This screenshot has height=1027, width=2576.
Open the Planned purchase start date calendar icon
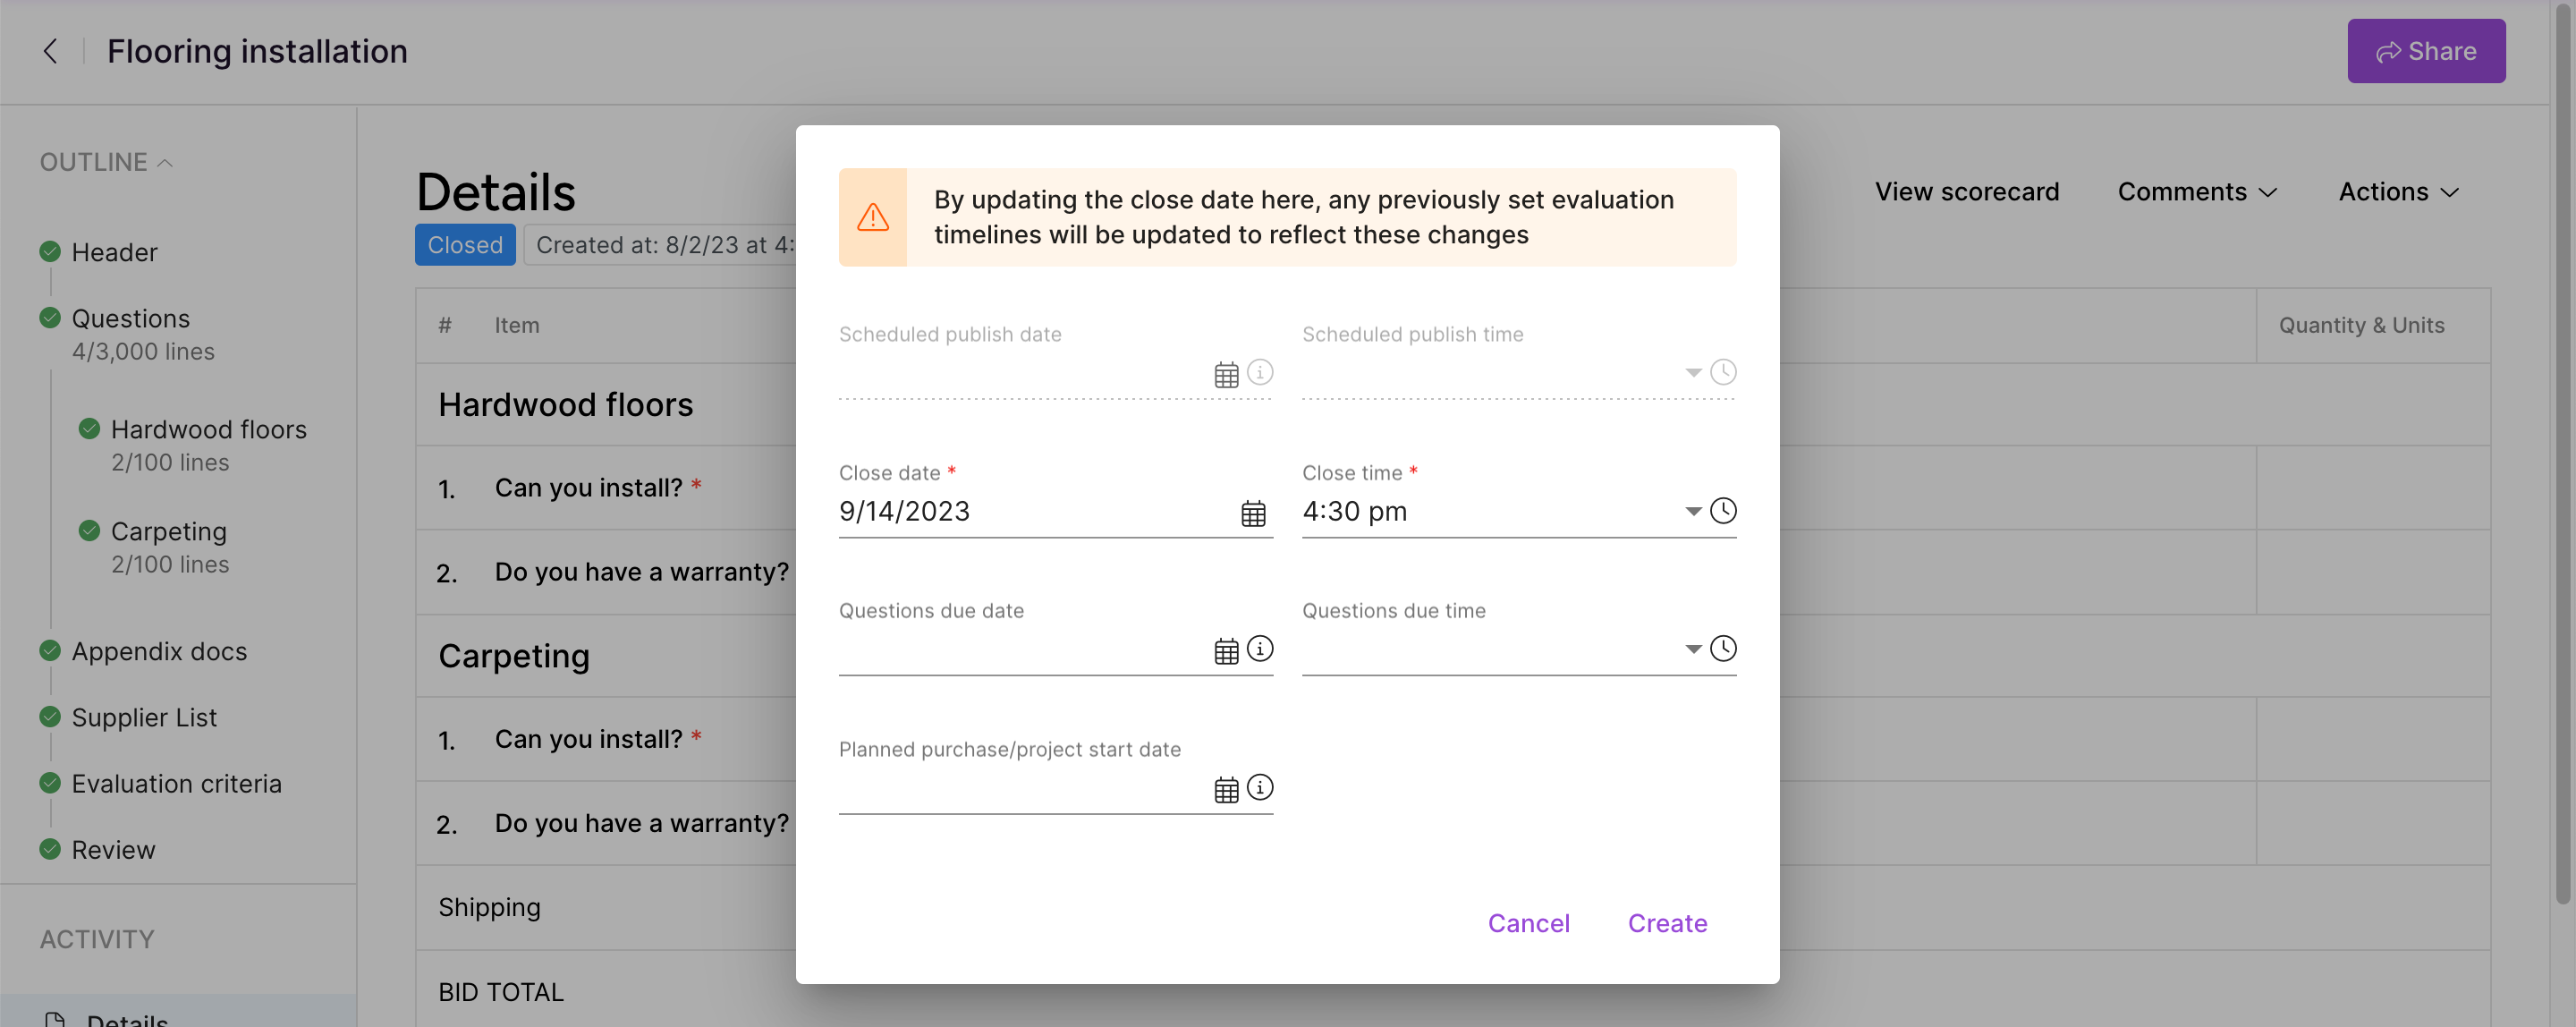1226,790
